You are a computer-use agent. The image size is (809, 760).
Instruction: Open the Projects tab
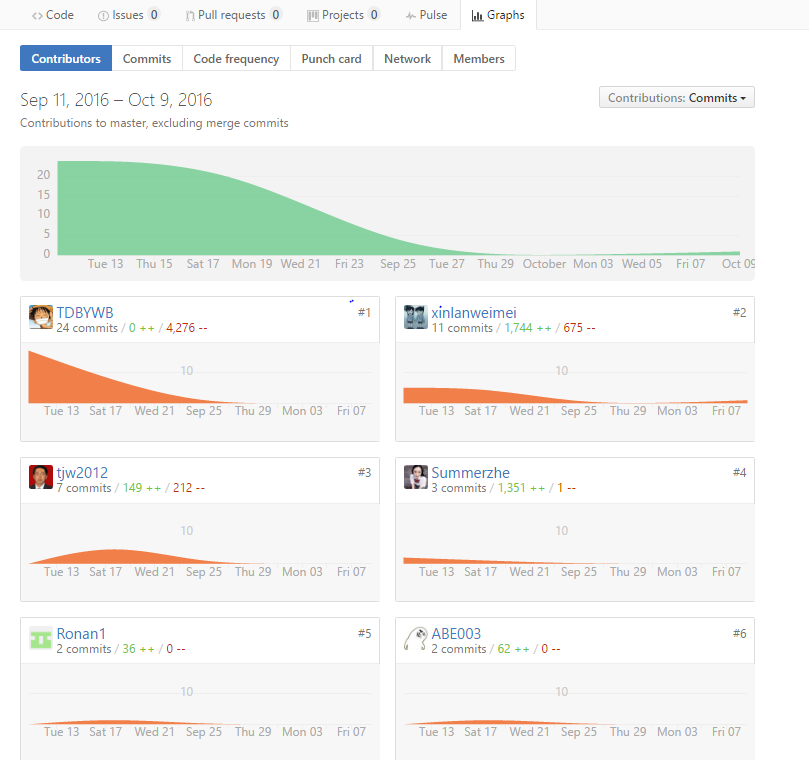(x=343, y=15)
